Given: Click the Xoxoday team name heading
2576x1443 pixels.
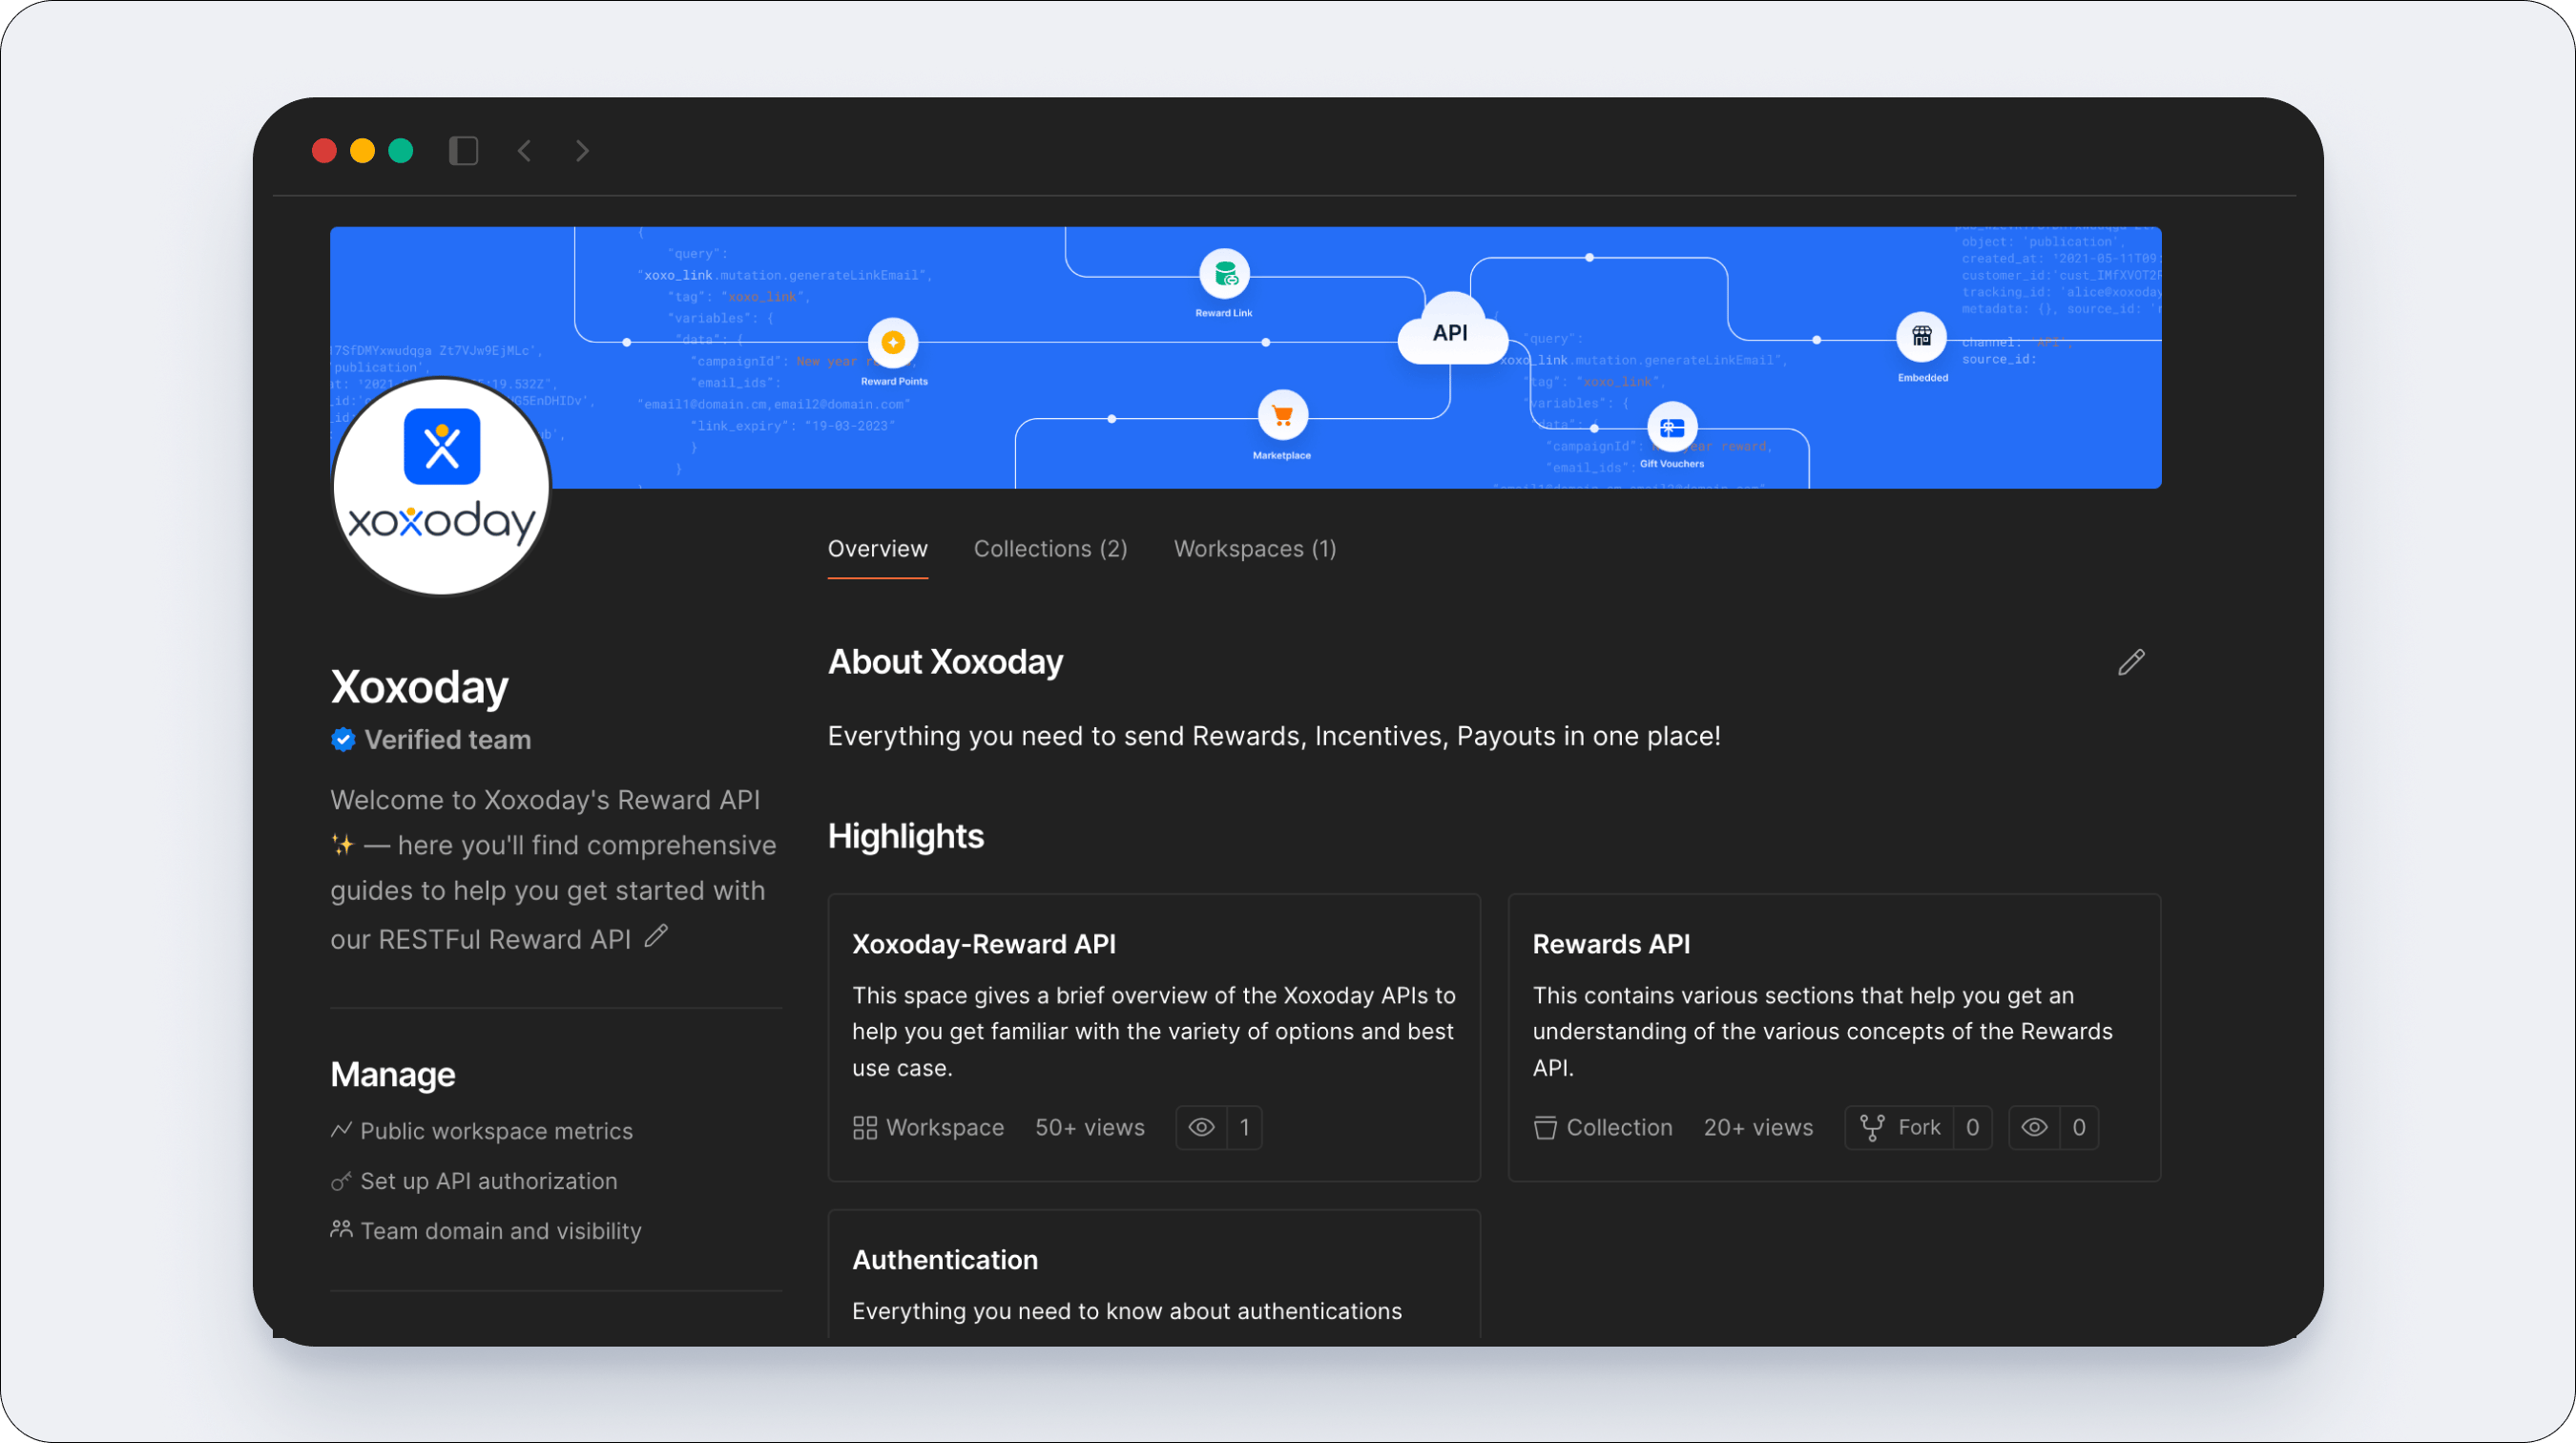Looking at the screenshot, I should pos(419,687).
